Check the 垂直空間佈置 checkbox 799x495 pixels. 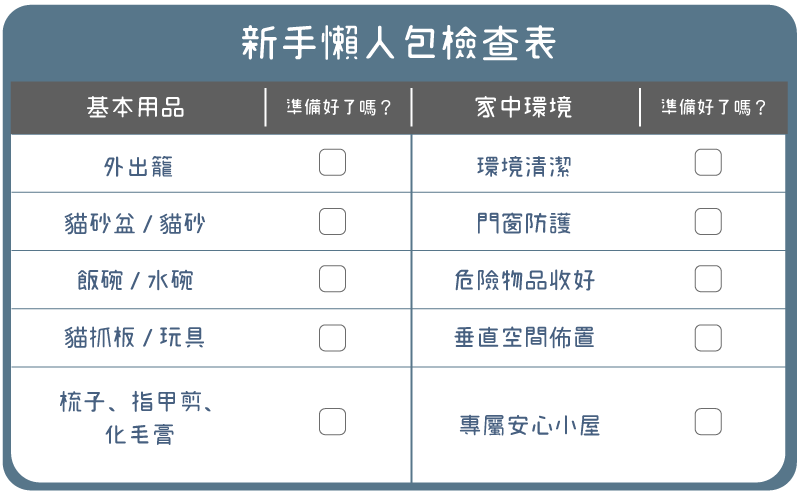(707, 337)
